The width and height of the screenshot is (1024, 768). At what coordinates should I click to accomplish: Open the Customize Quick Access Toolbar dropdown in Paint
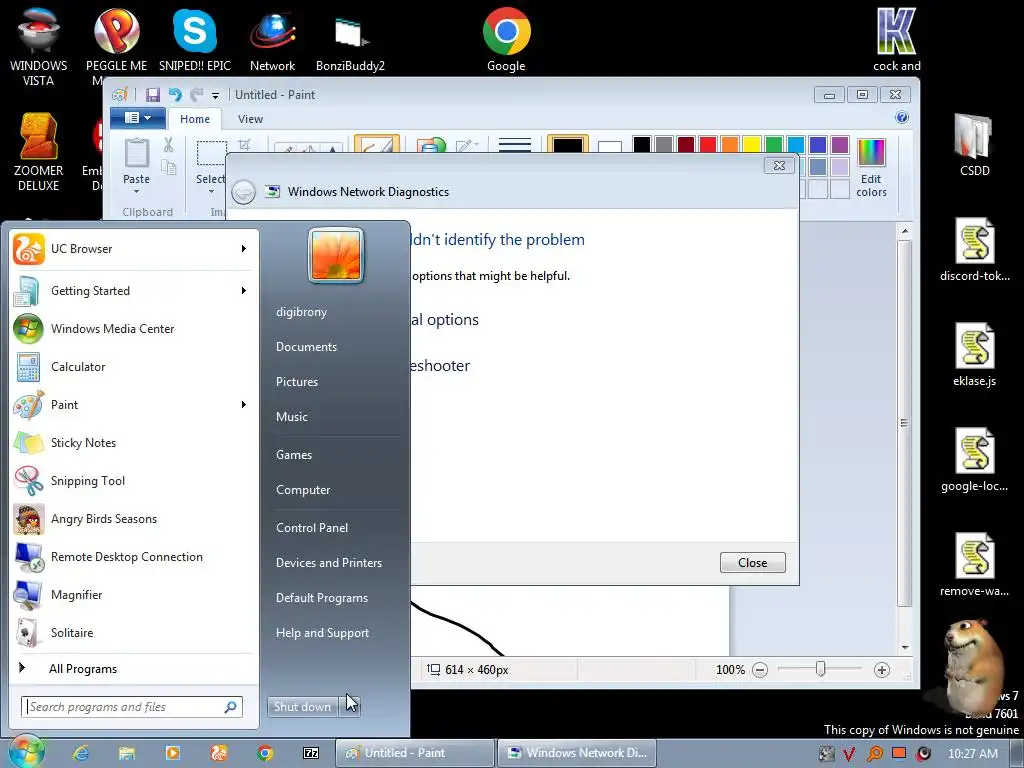pos(216,95)
